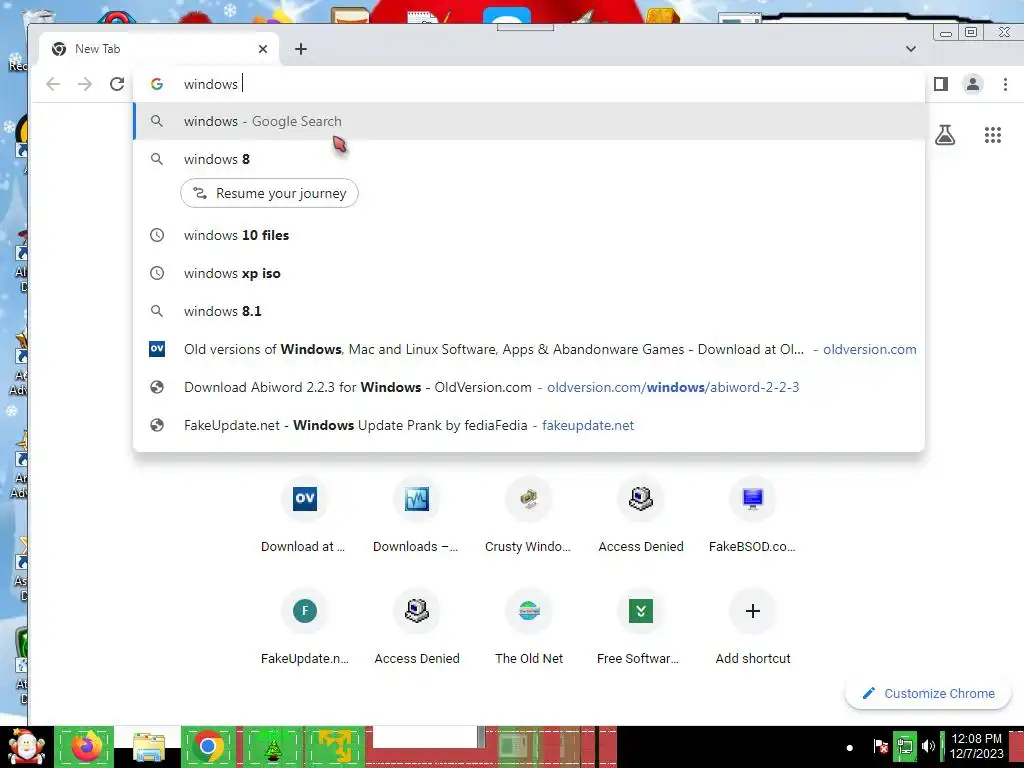
Task: Open the FakeBSOD.co... shortcut
Action: 752,516
